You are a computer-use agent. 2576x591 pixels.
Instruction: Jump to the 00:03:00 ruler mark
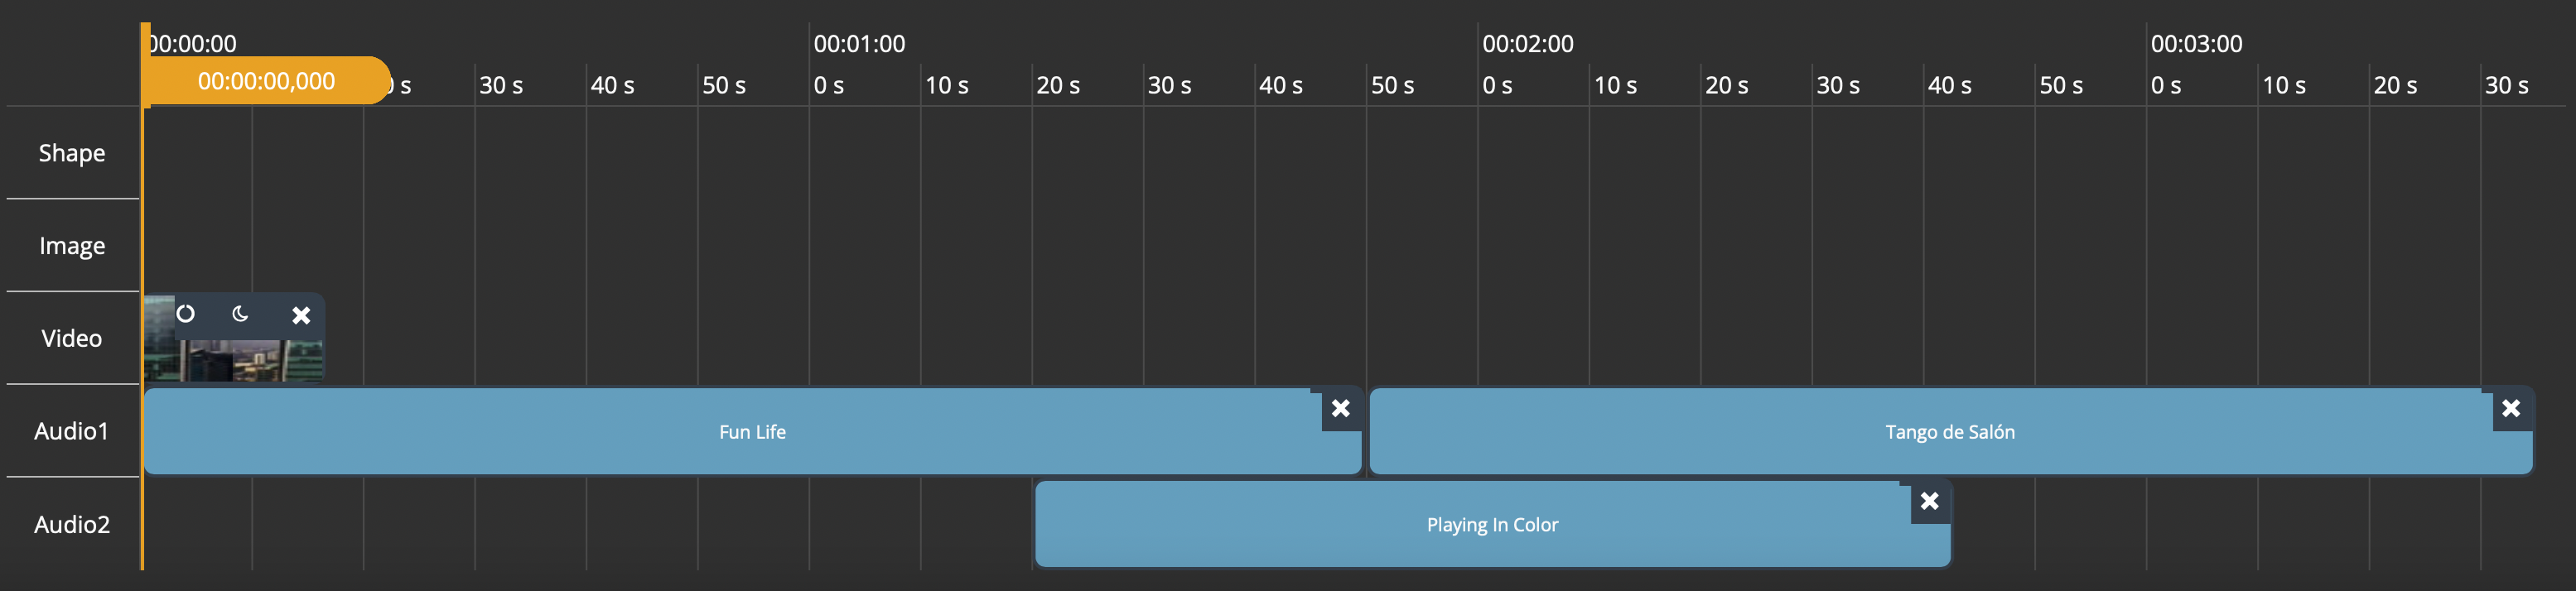2196,44
